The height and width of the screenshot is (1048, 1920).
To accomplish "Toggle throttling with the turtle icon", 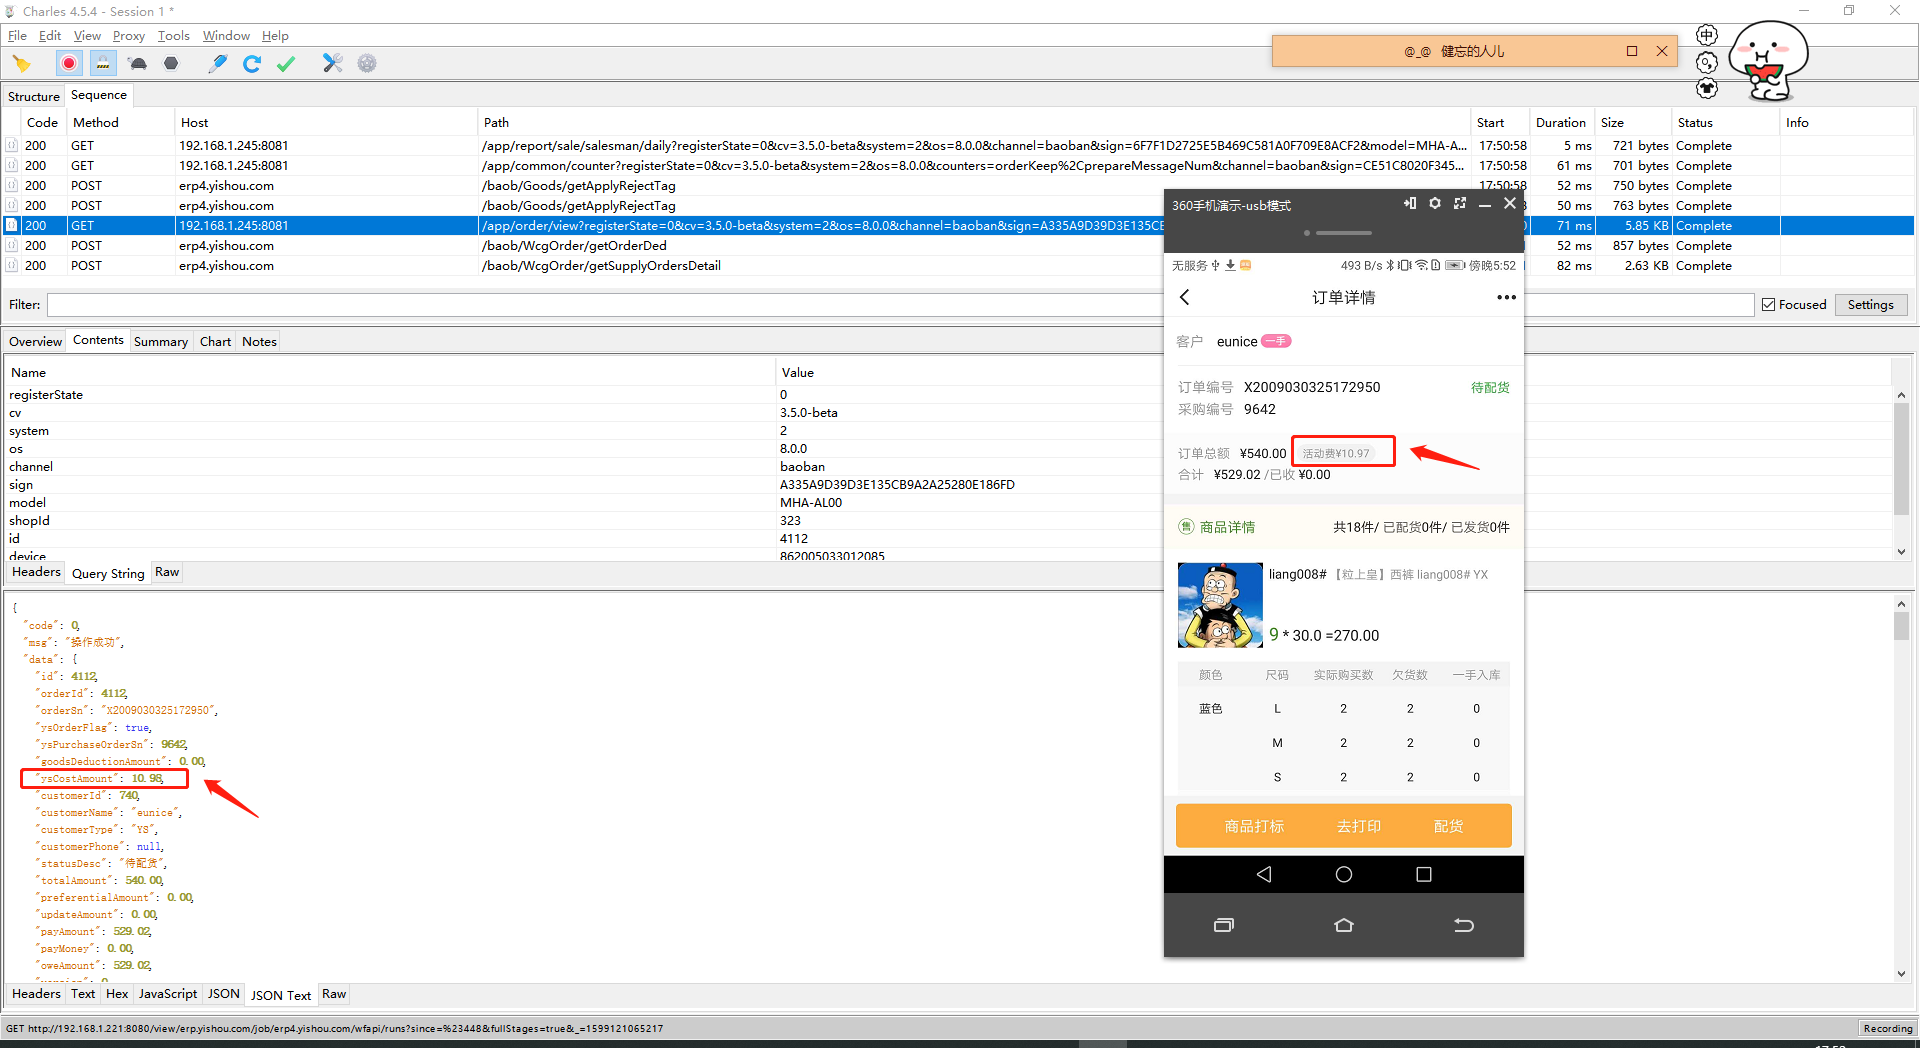I will pyautogui.click(x=138, y=64).
